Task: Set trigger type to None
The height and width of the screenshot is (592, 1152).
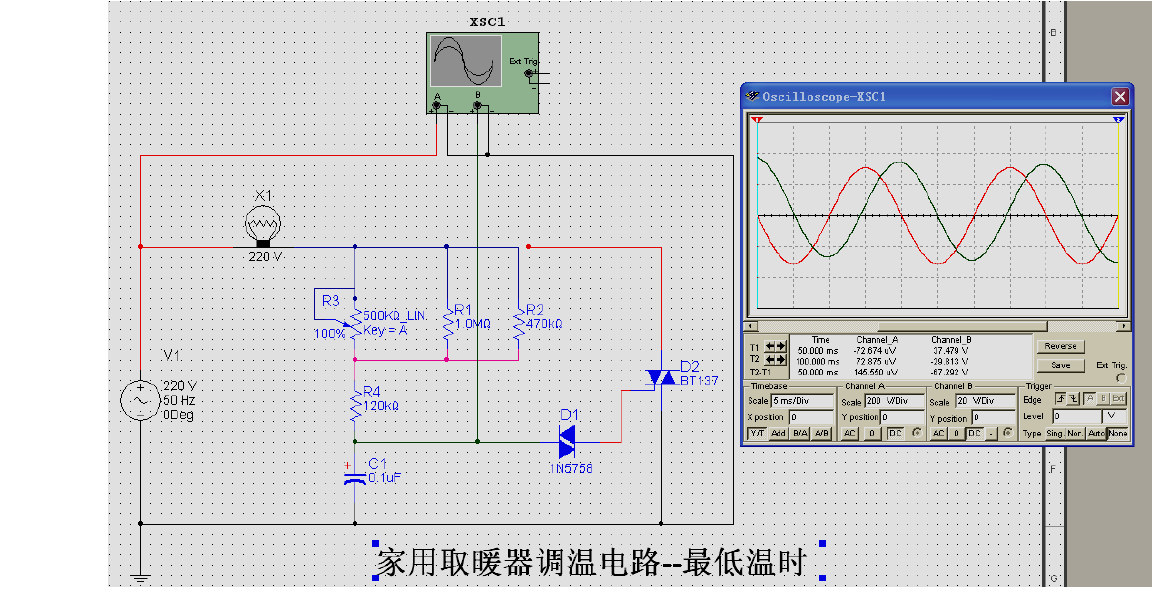Action: (1117, 433)
